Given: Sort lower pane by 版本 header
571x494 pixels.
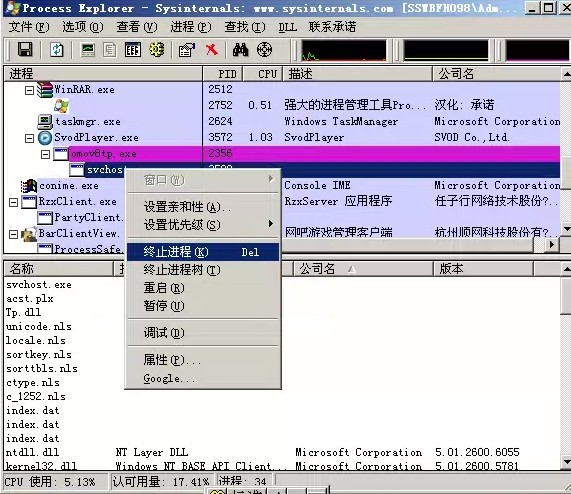Looking at the screenshot, I should pyautogui.click(x=484, y=269).
